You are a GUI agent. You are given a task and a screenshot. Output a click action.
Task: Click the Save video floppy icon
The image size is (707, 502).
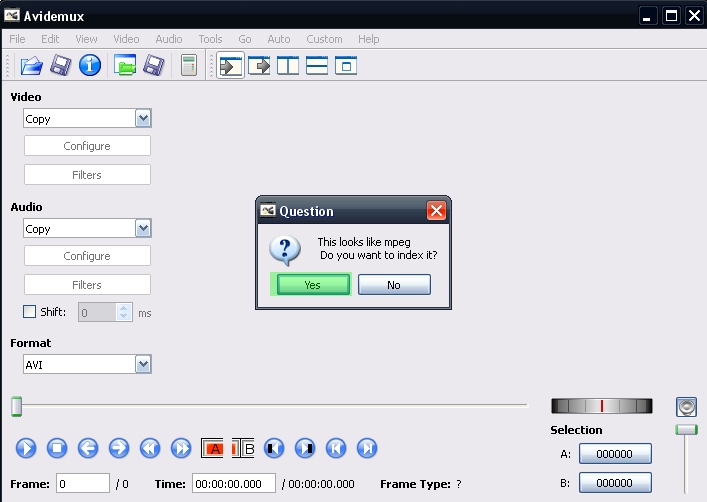click(x=60, y=65)
